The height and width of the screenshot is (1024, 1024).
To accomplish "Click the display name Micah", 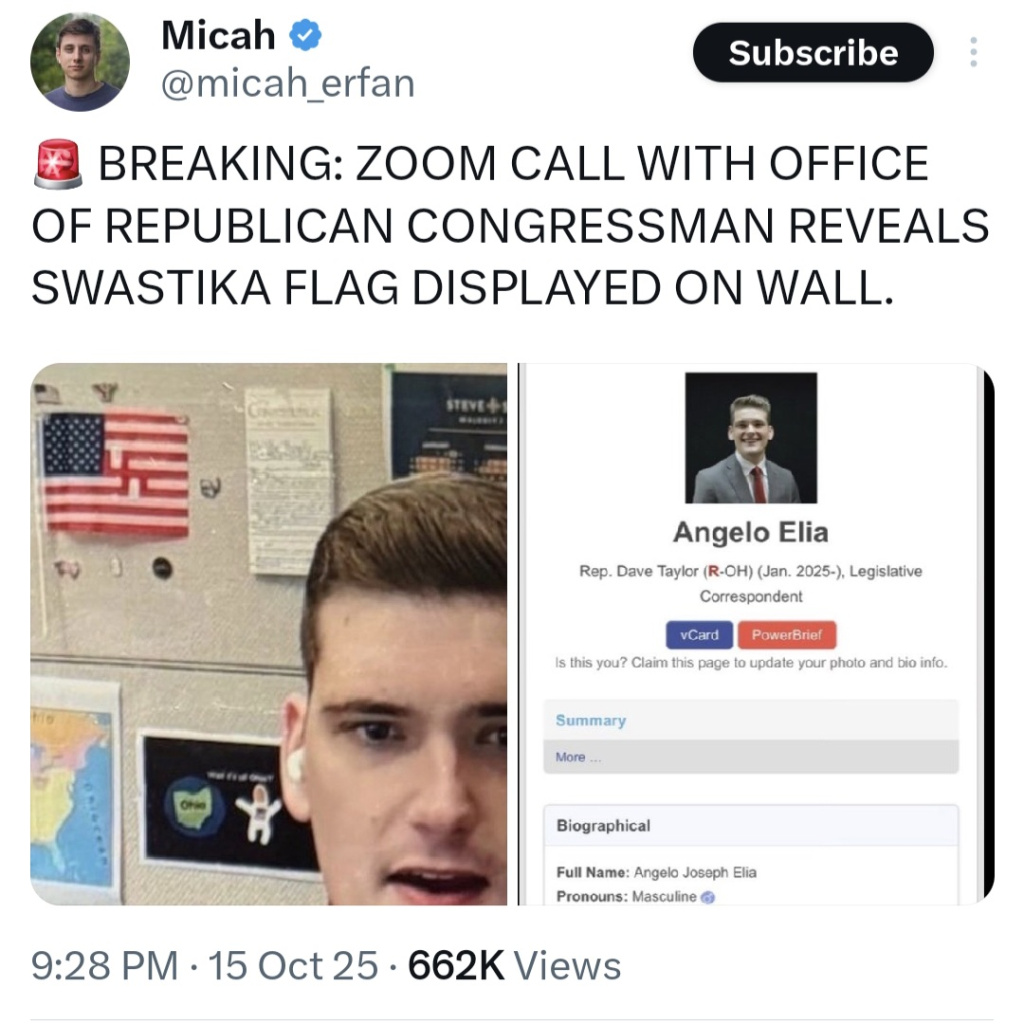I will 218,35.
